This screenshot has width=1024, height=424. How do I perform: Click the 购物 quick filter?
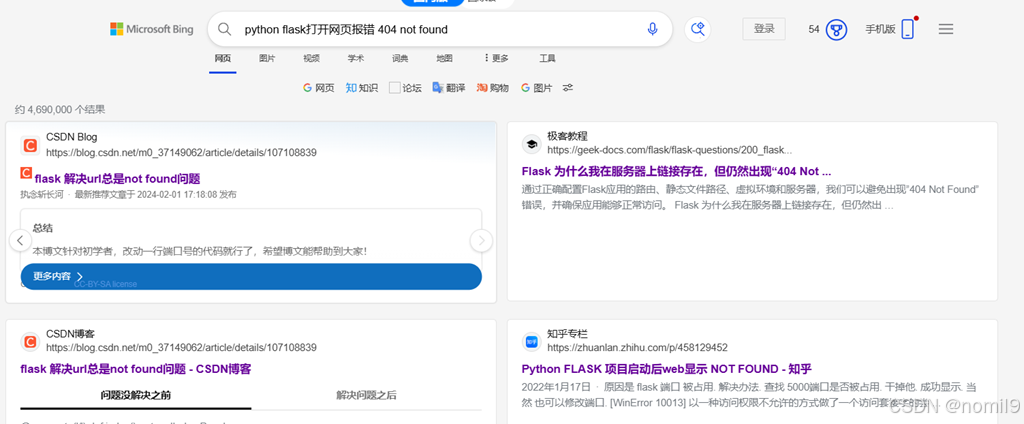[492, 88]
